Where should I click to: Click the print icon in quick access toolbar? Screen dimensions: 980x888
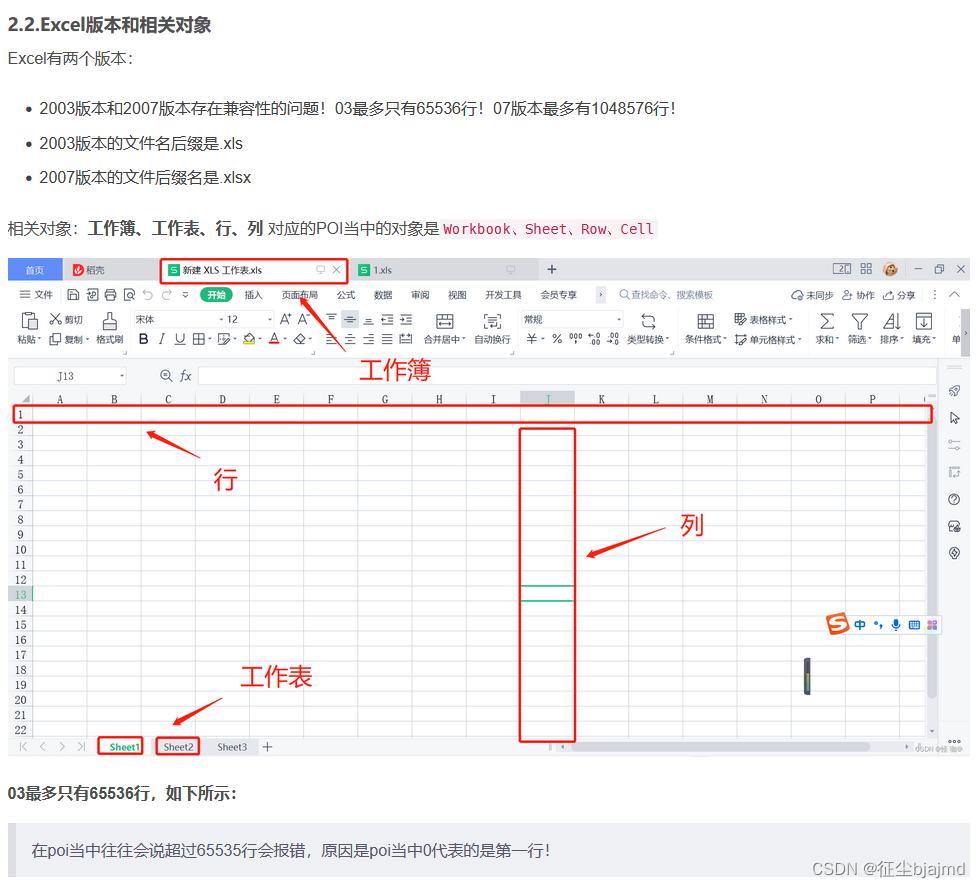(111, 294)
